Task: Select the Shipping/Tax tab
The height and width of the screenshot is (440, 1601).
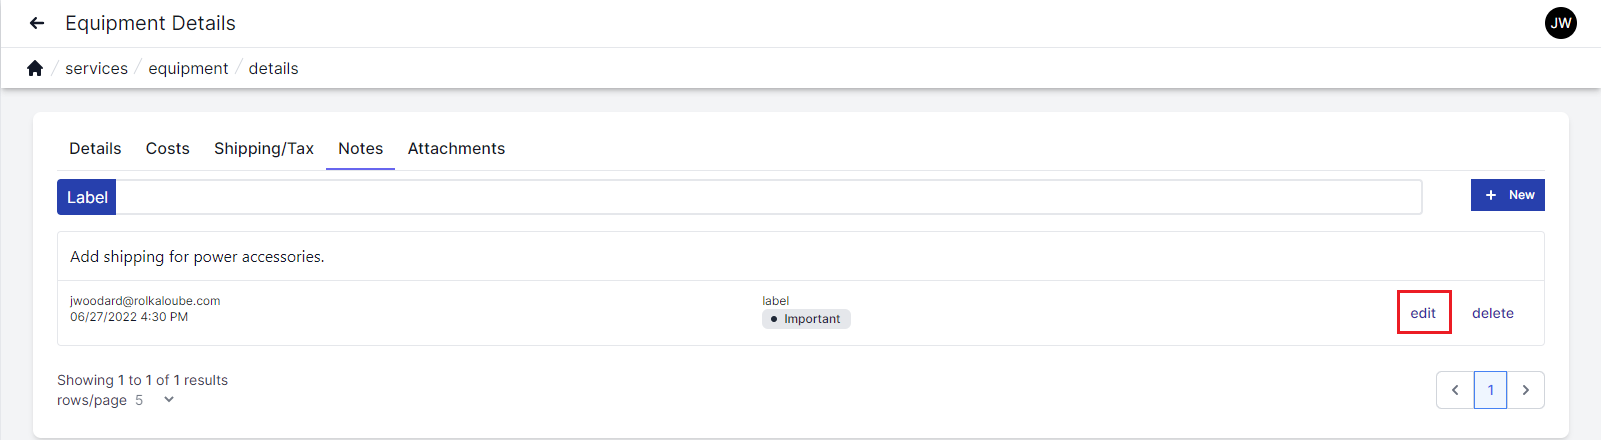Action: coord(264,148)
